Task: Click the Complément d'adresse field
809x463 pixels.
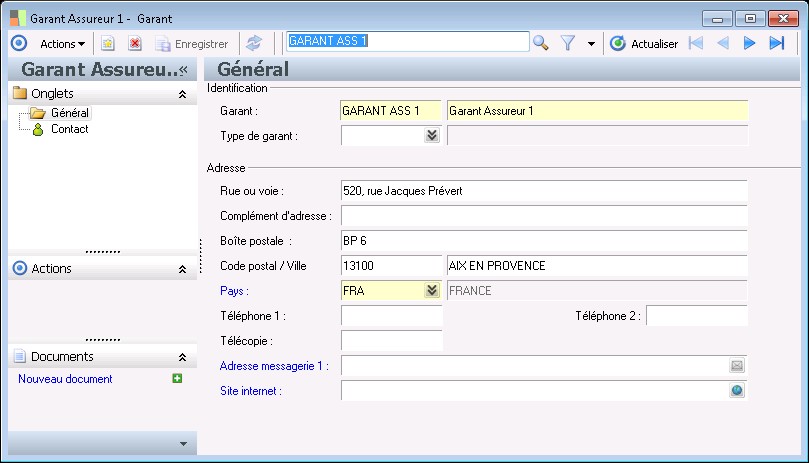Action: click(x=544, y=216)
